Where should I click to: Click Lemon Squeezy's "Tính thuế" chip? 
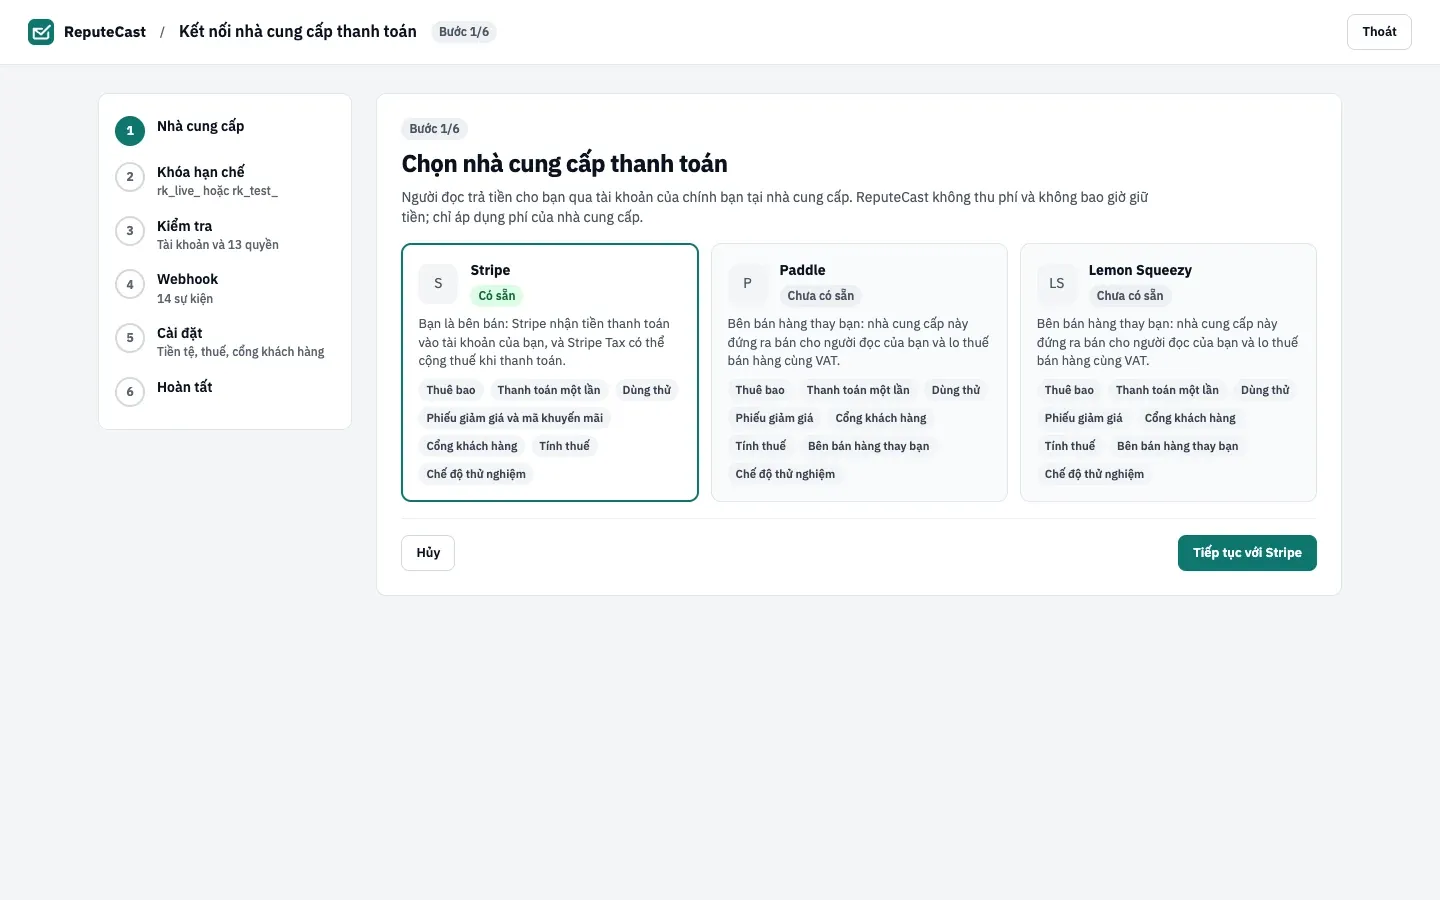[x=1070, y=446]
